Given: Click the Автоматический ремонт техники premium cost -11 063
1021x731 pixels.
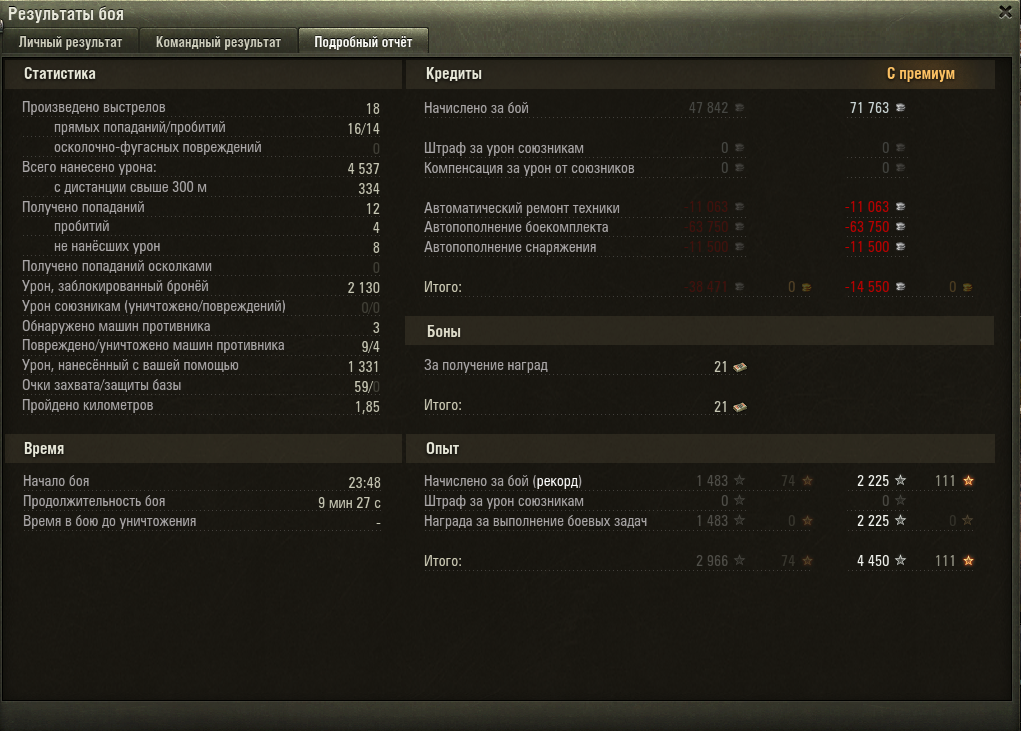Looking at the screenshot, I should pos(867,207).
